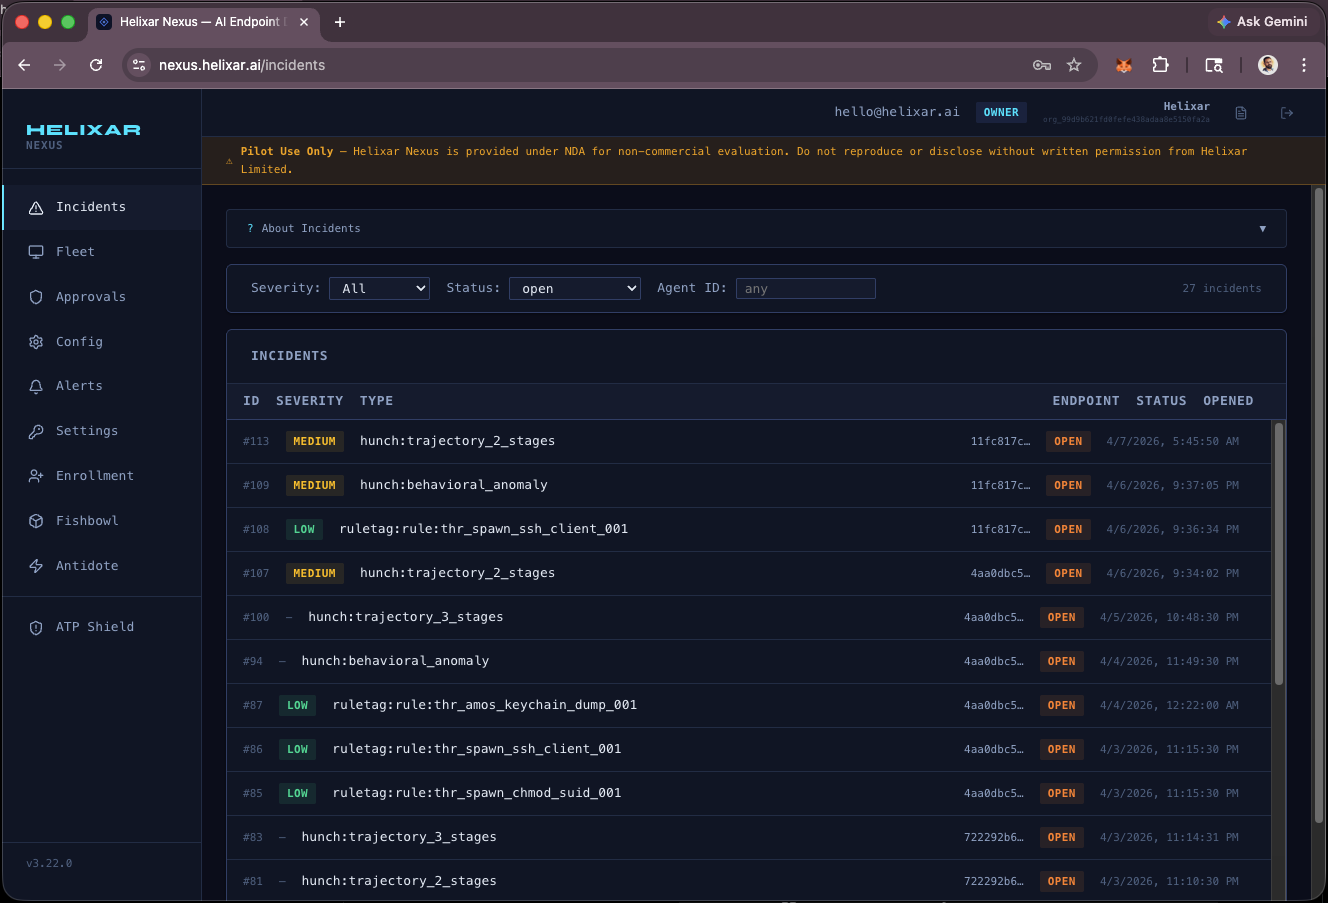
Task: Open the Severity dropdown
Action: click(379, 288)
